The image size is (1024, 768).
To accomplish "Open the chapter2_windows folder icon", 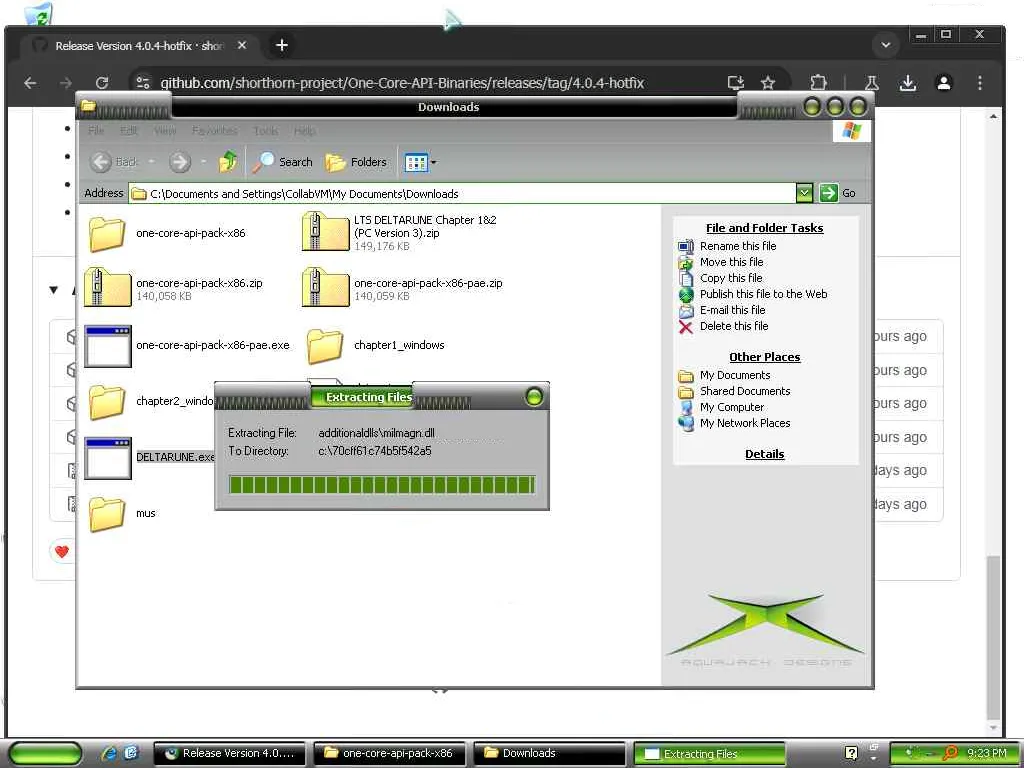I will tap(106, 402).
